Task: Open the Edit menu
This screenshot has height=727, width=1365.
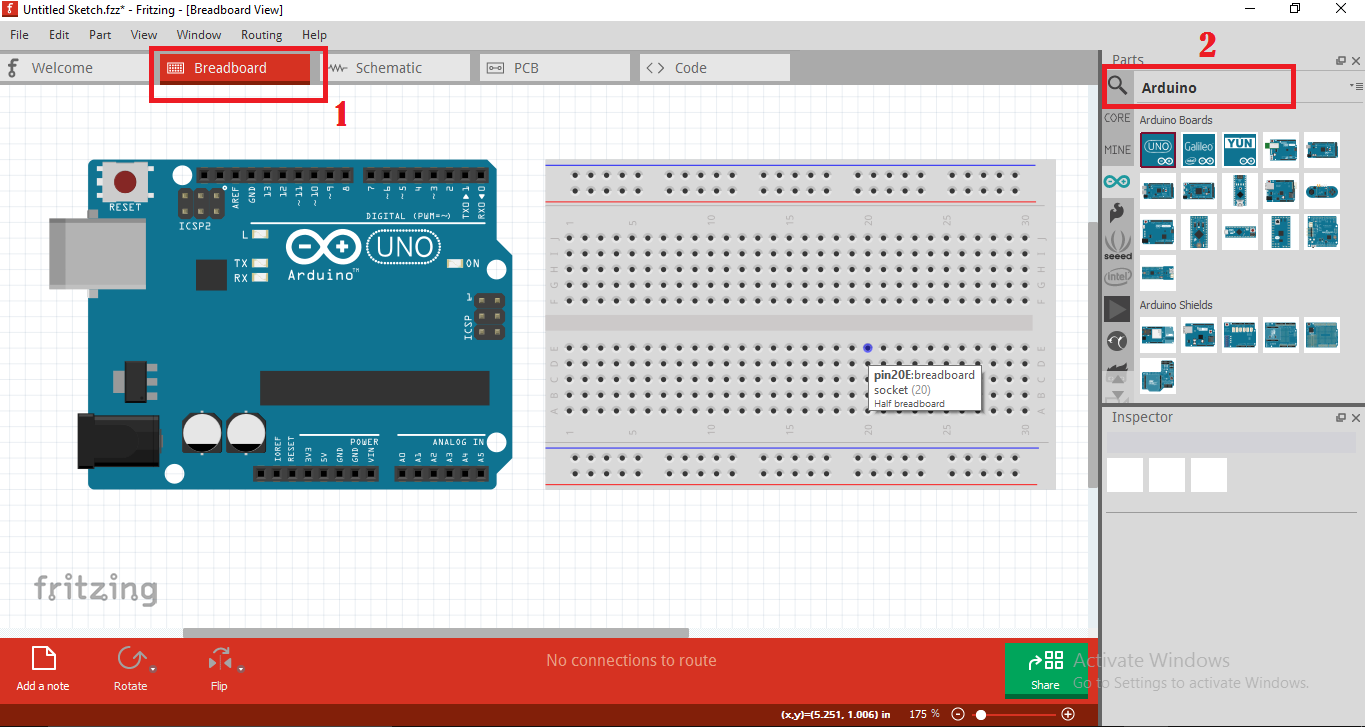Action: (x=59, y=35)
